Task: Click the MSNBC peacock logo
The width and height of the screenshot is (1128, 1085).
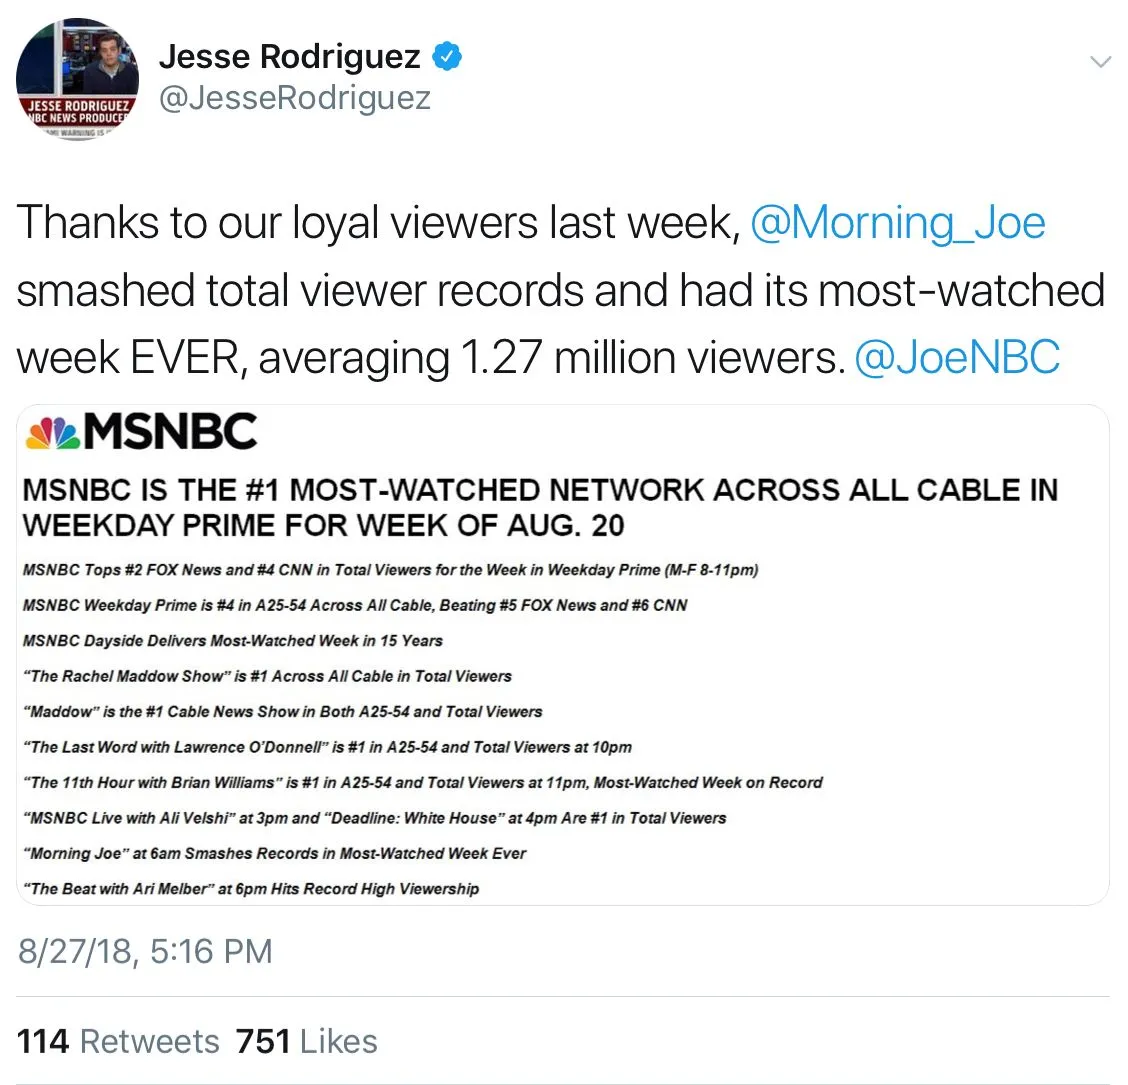Action: click(52, 431)
